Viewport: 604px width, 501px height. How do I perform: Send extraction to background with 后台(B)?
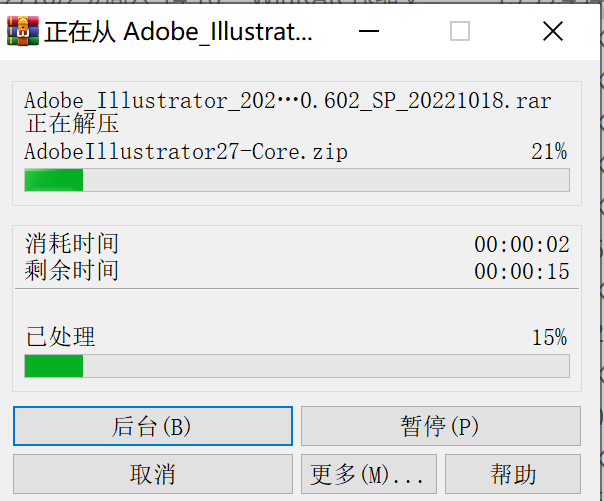[153, 426]
